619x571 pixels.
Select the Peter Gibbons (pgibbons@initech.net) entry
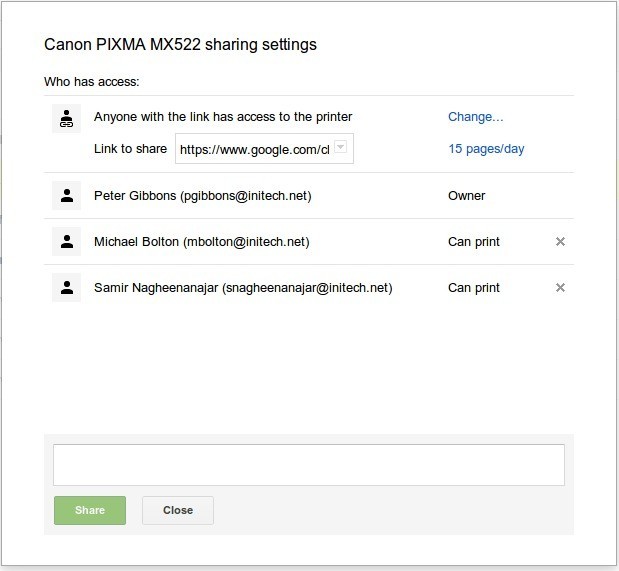202,196
